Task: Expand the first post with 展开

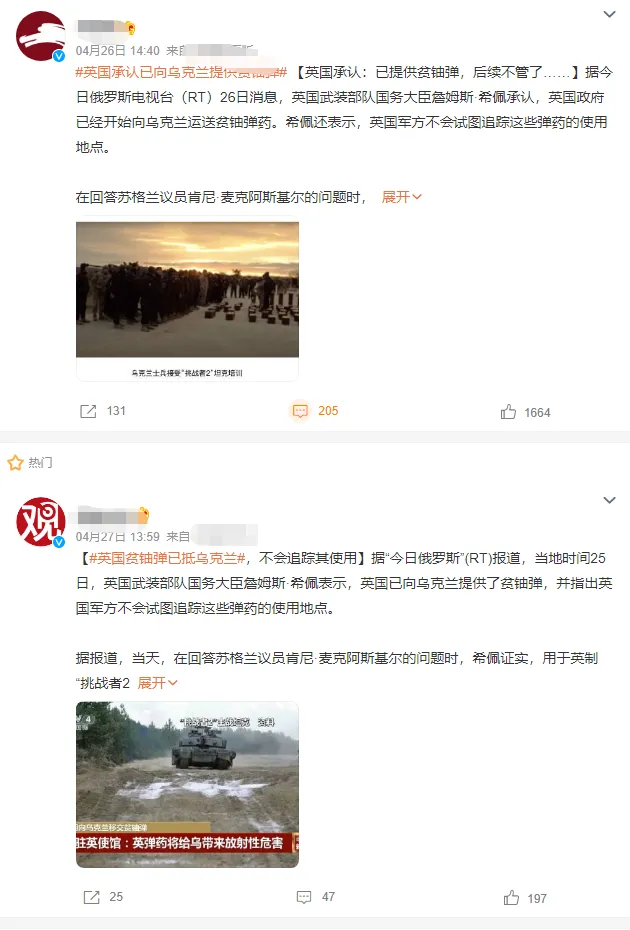Action: pos(401,197)
